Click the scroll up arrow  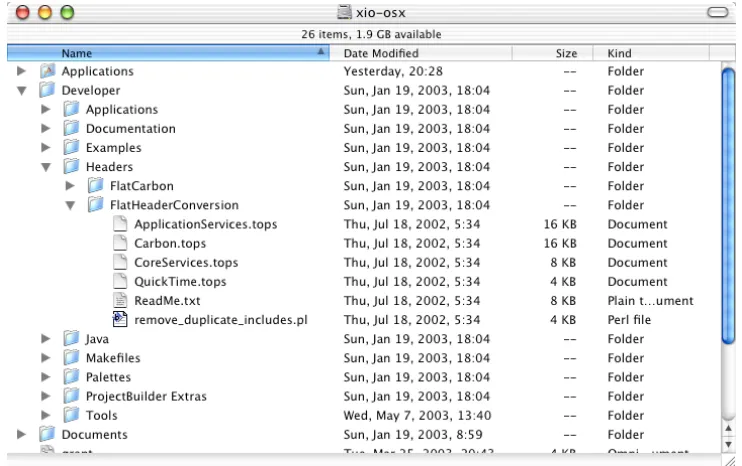[x=728, y=429]
